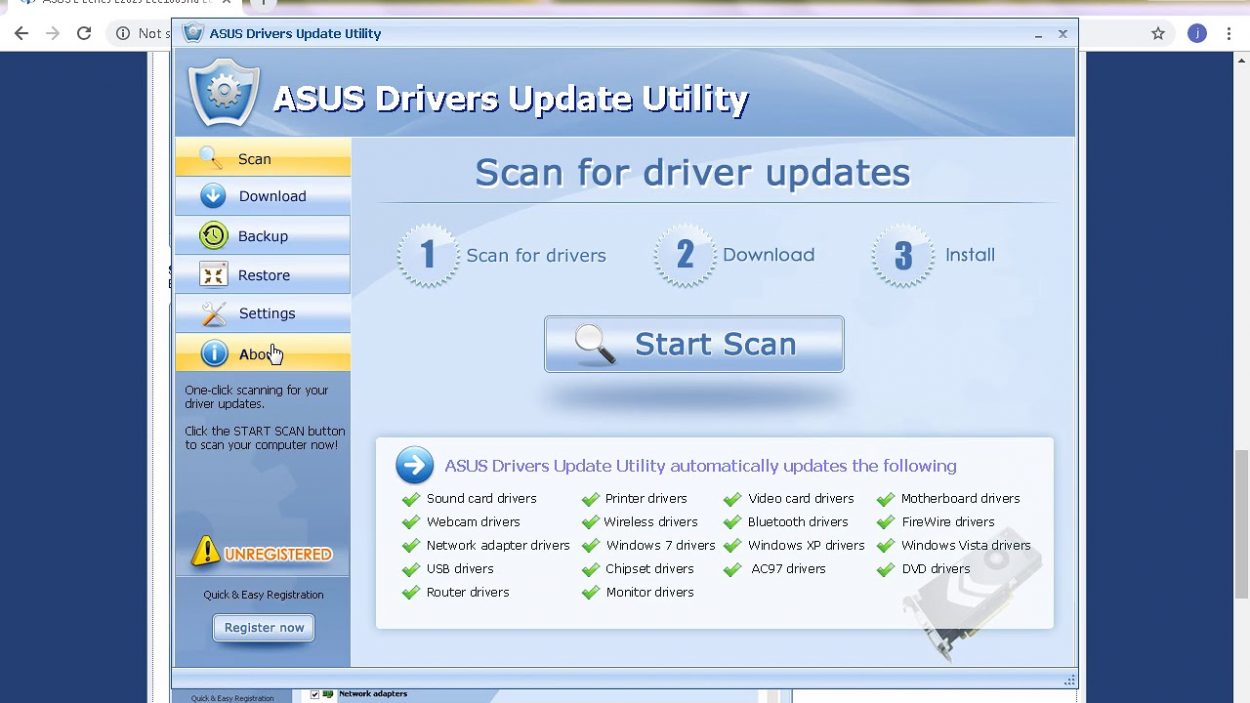Click the Webcam drivers entry
The width and height of the screenshot is (1250, 703).
click(x=462, y=522)
